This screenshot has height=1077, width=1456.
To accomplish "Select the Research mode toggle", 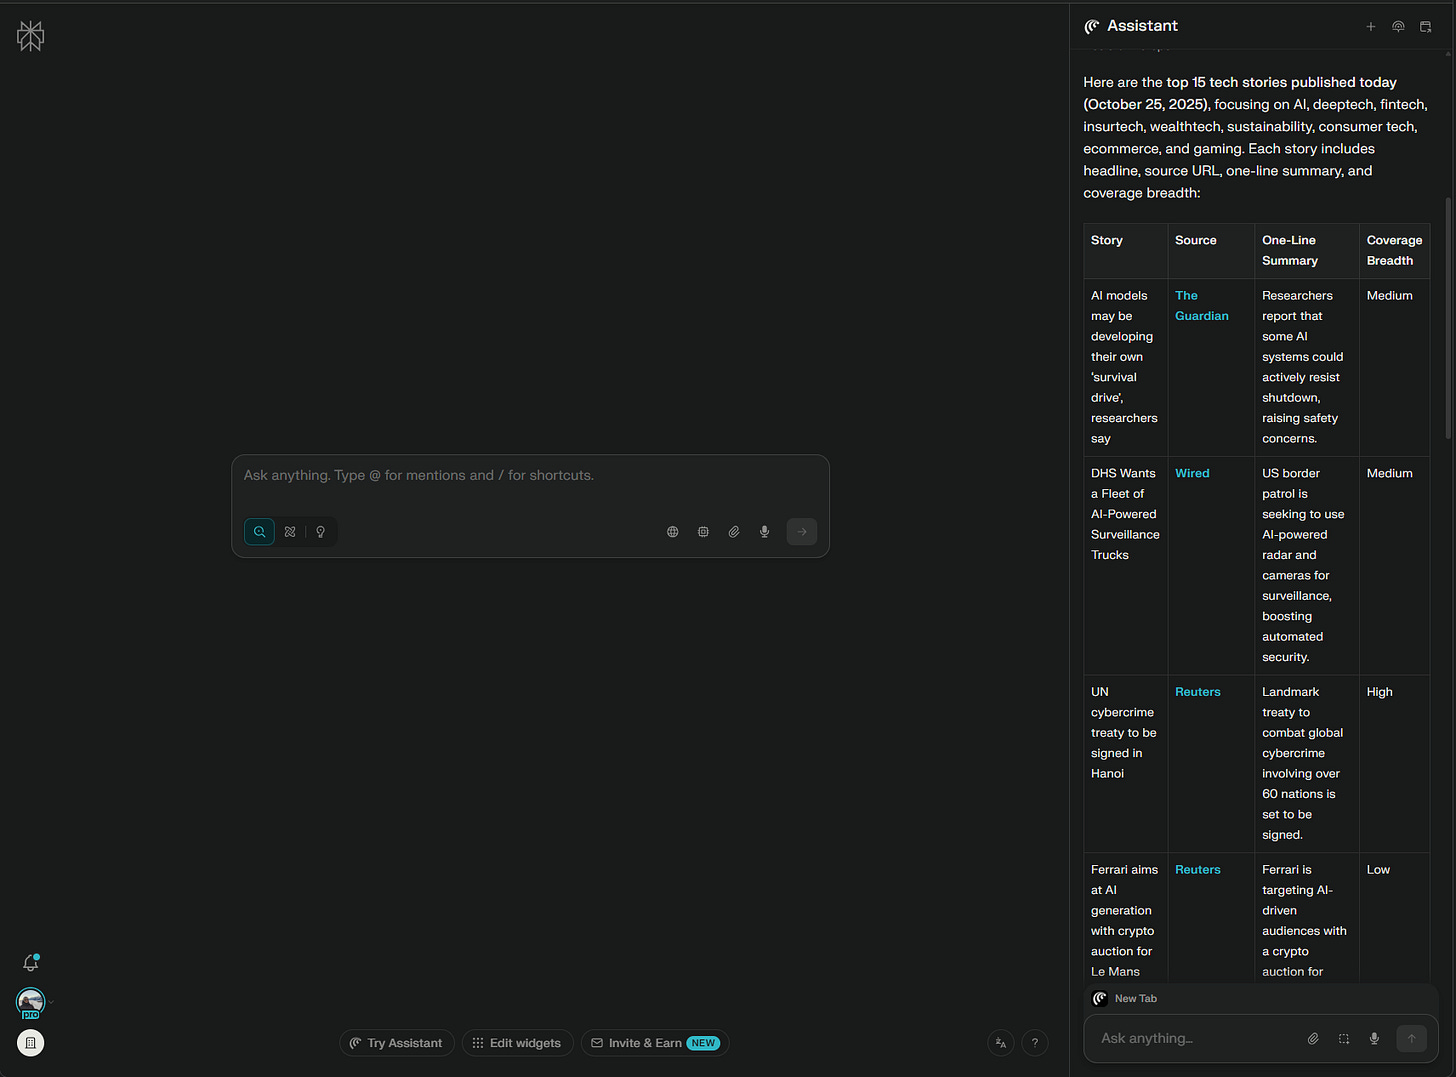I will tap(290, 532).
